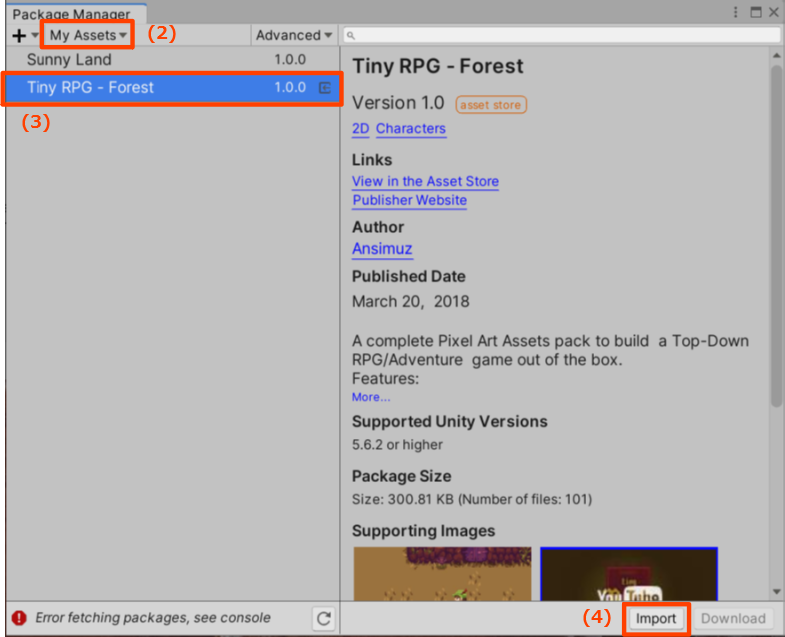Viewport: 785px width, 637px height.
Task: Open the dropdown arrow next to plus icon
Action: (x=35, y=35)
